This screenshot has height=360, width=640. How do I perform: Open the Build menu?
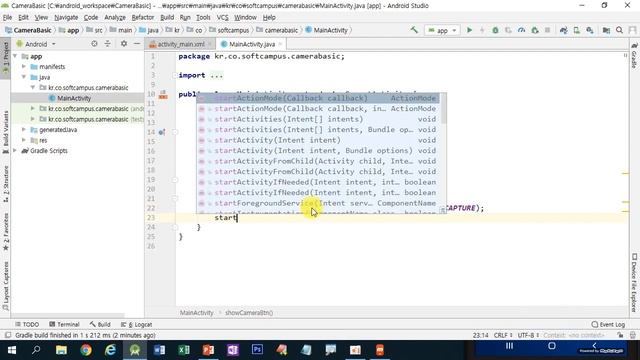pyautogui.click(x=167, y=18)
